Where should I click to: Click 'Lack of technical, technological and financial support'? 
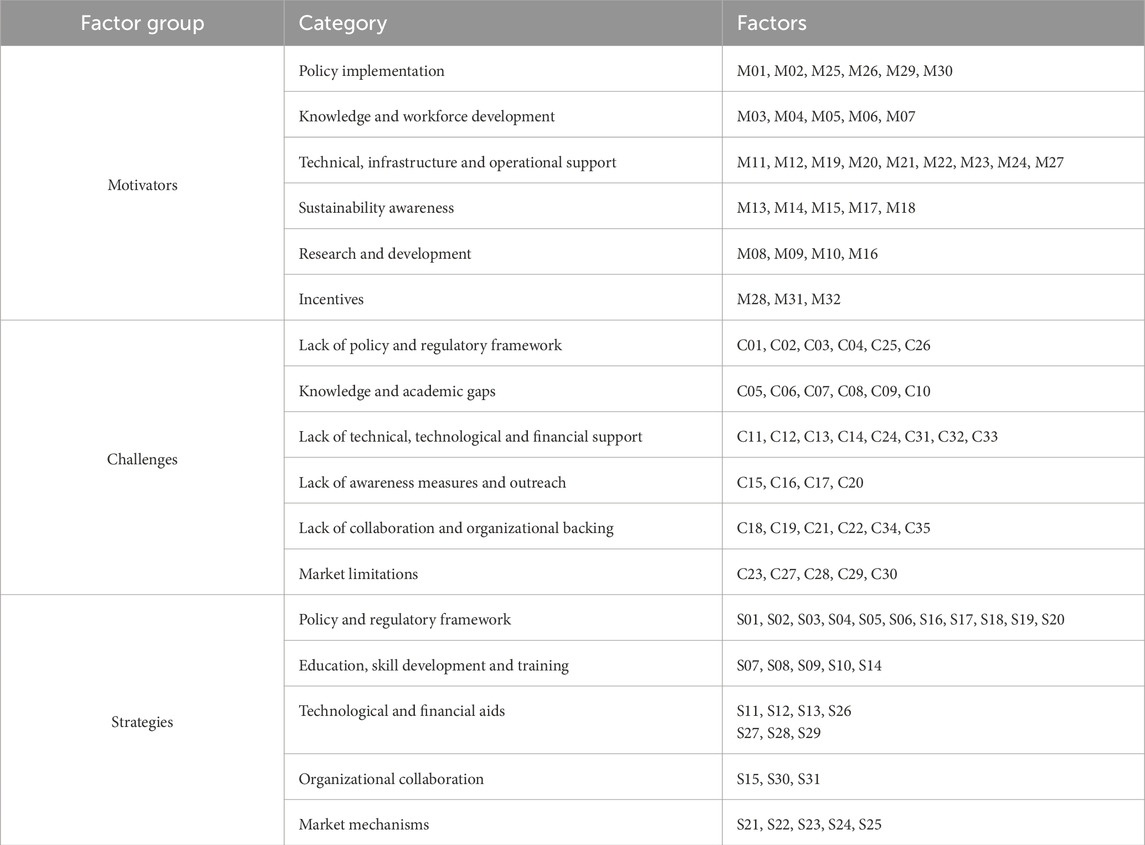click(470, 437)
